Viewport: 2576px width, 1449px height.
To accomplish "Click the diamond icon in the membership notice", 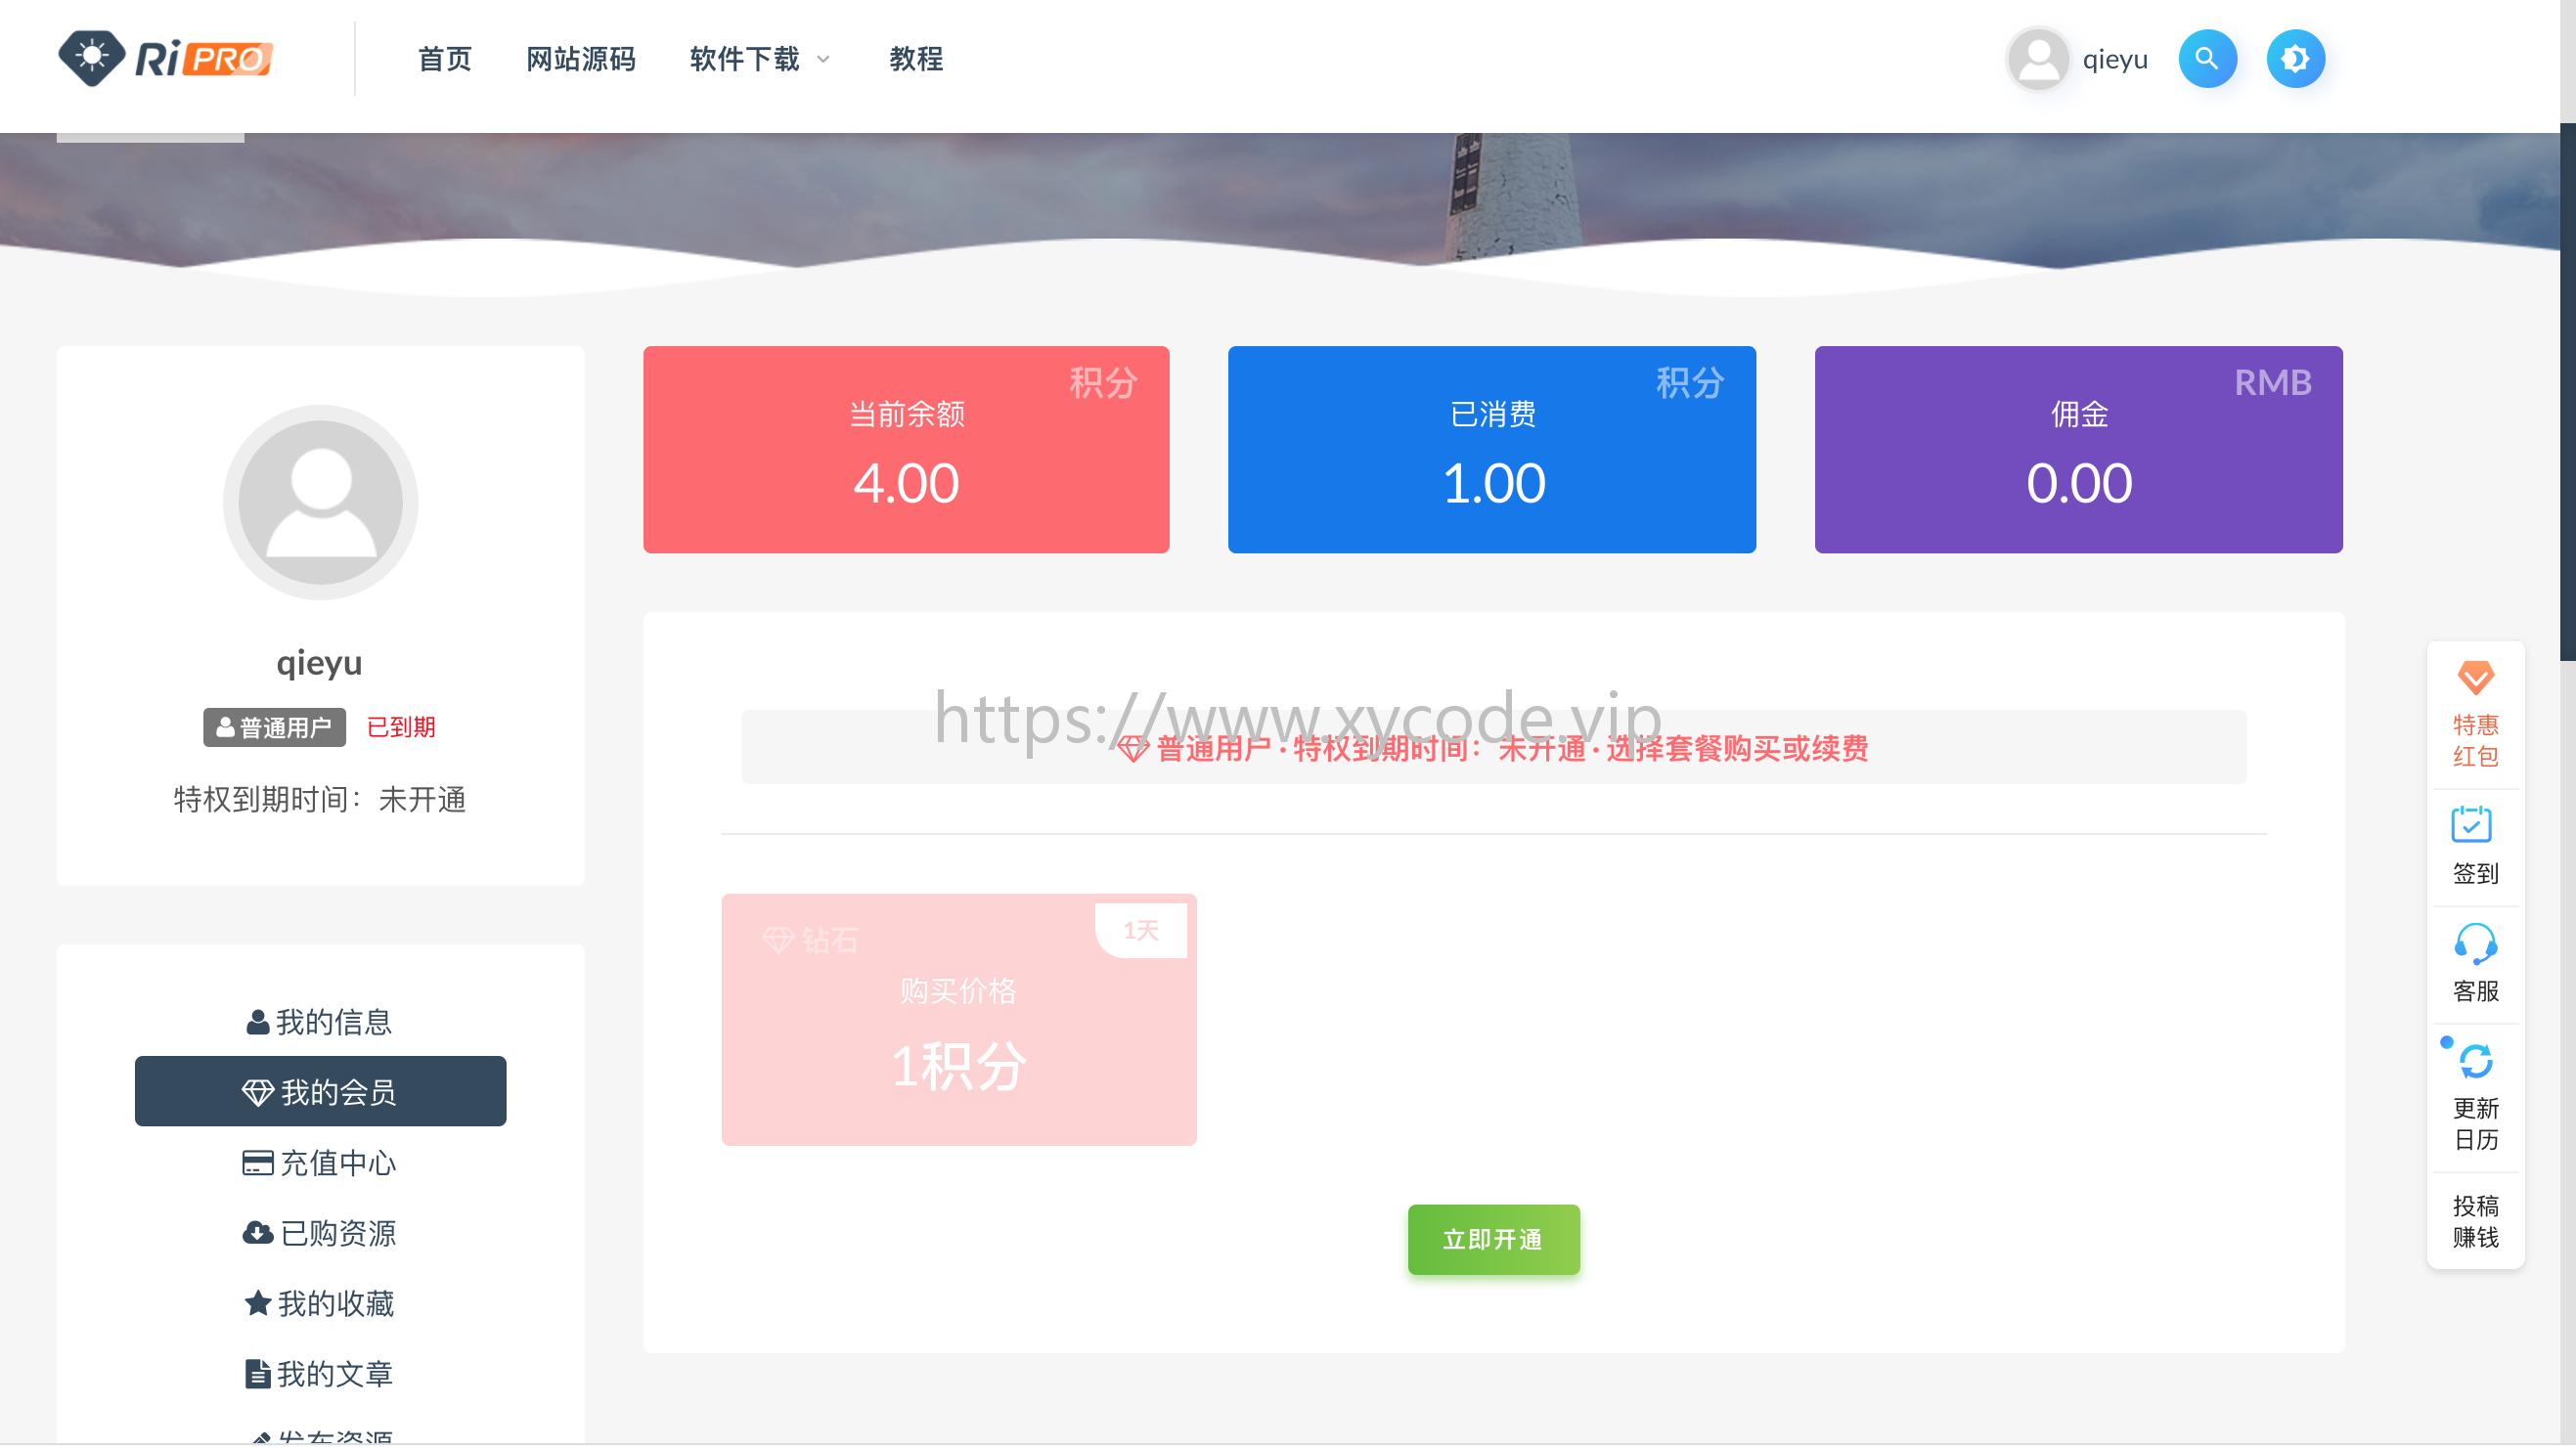I will 1132,748.
